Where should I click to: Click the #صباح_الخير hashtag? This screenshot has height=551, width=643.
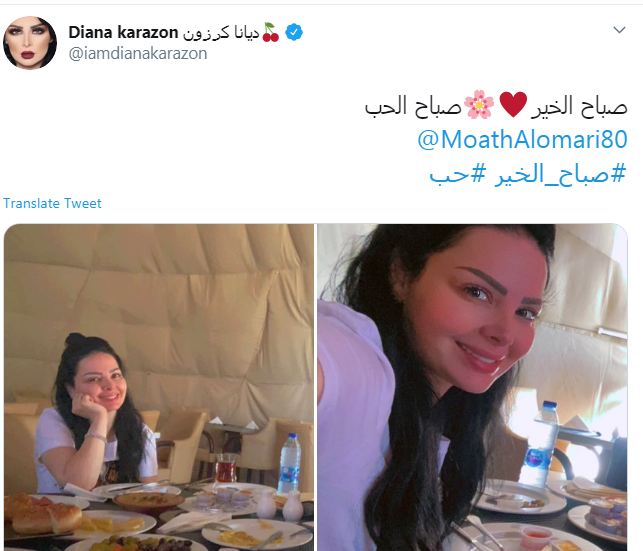[560, 174]
